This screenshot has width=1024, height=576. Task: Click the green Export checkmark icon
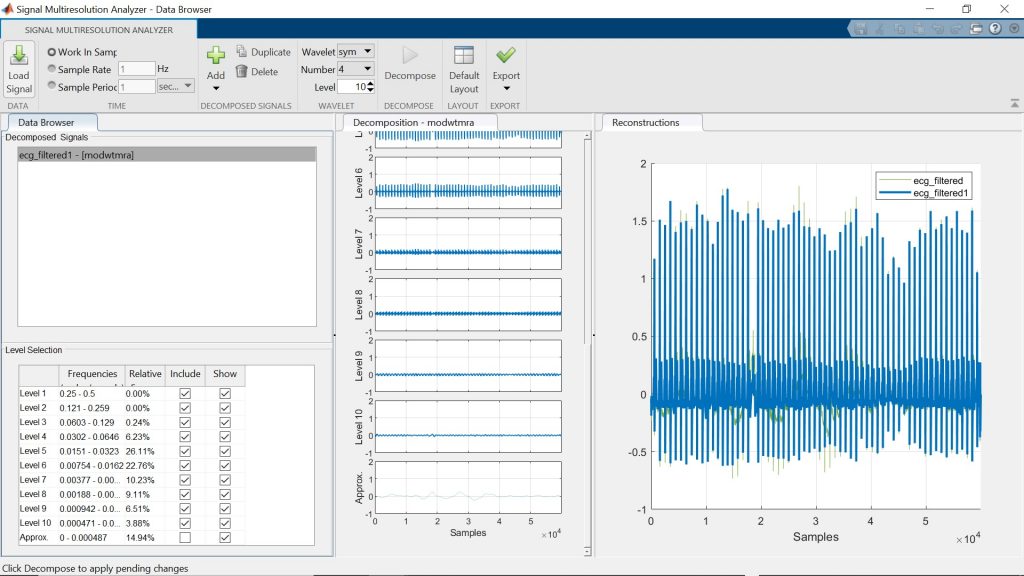[x=506, y=55]
